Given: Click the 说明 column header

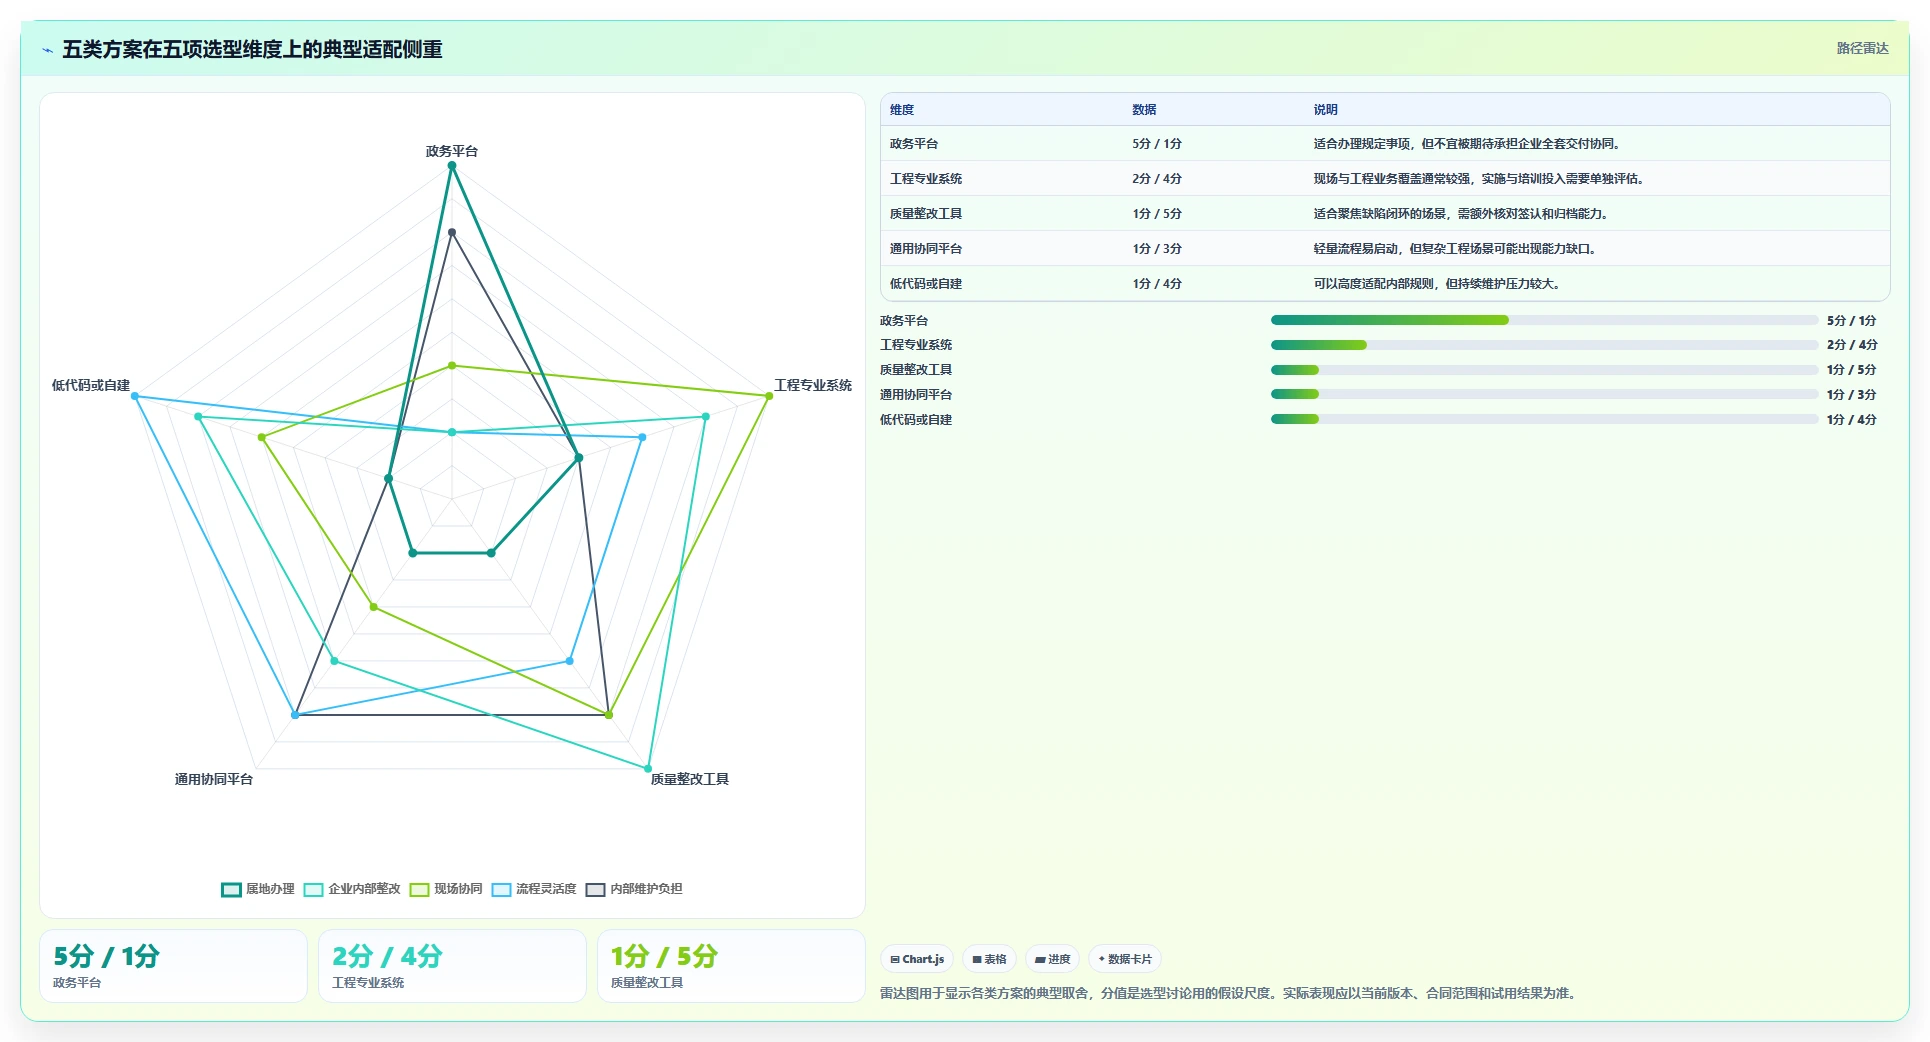Looking at the screenshot, I should [1325, 110].
